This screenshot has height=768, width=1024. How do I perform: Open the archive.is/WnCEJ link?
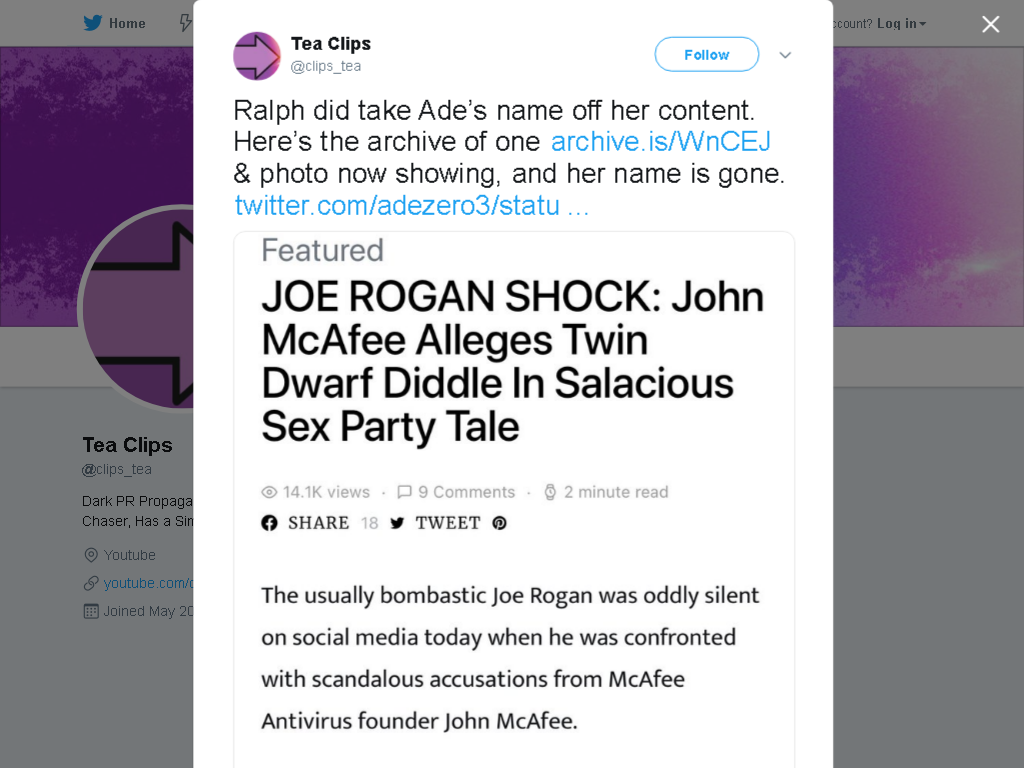pyautogui.click(x=660, y=142)
